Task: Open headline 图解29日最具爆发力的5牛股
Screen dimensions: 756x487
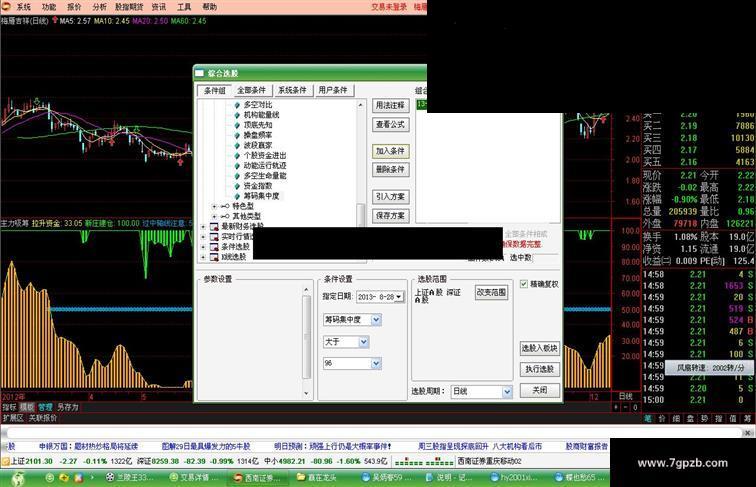Action: click(206, 446)
